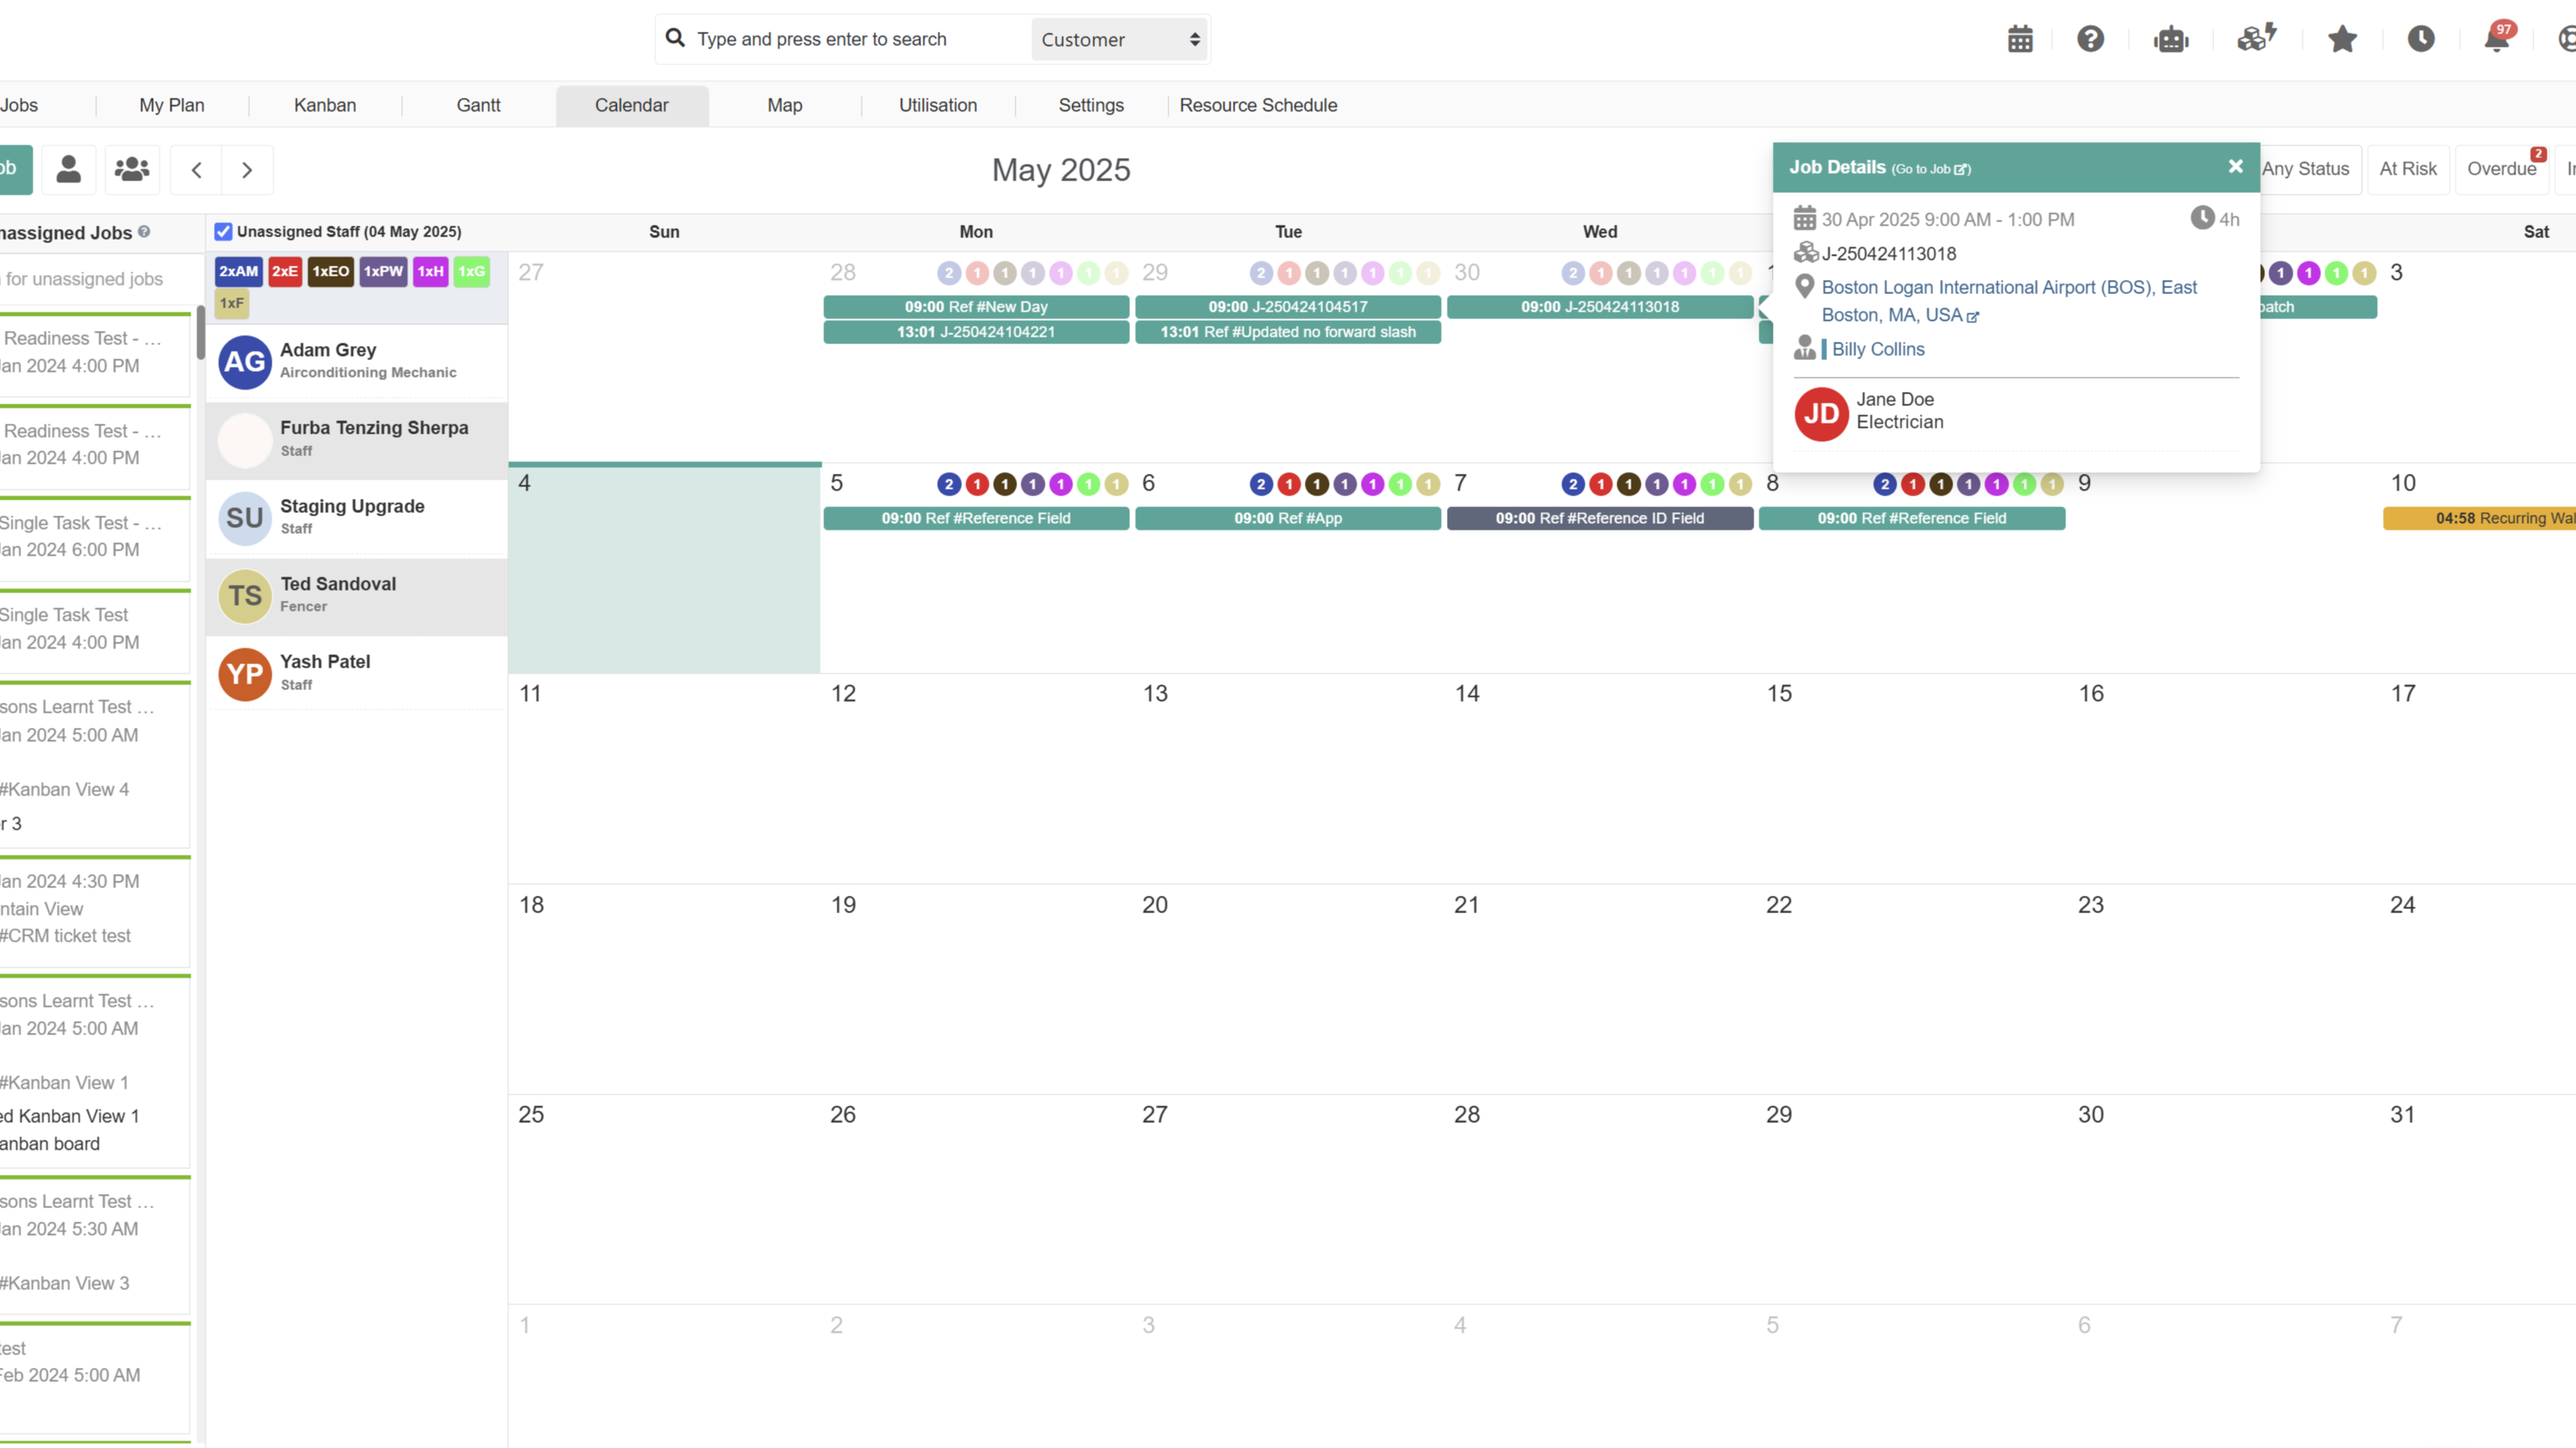Viewport: 2576px width, 1448px height.
Task: Click the yellow Recurring job event on the 10th
Action: point(2480,518)
